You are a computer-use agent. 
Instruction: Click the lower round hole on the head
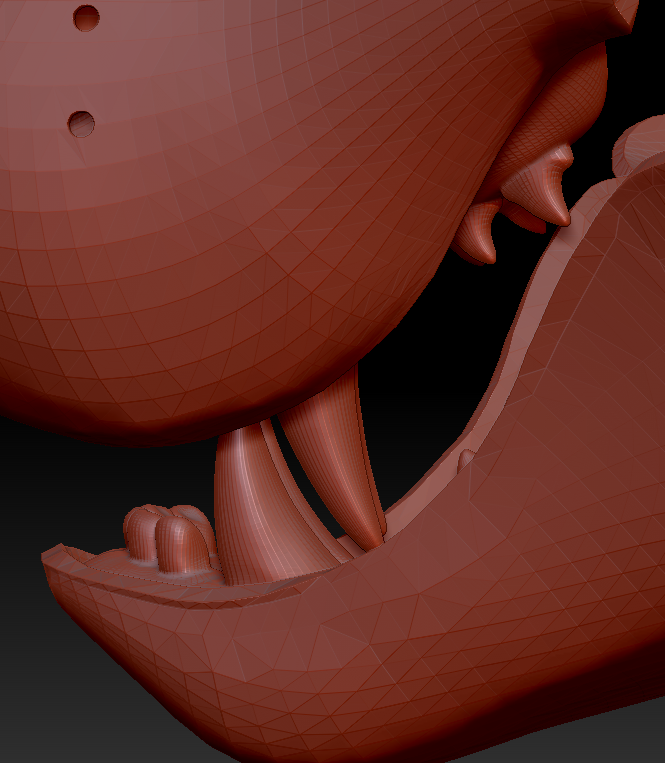tap(81, 124)
